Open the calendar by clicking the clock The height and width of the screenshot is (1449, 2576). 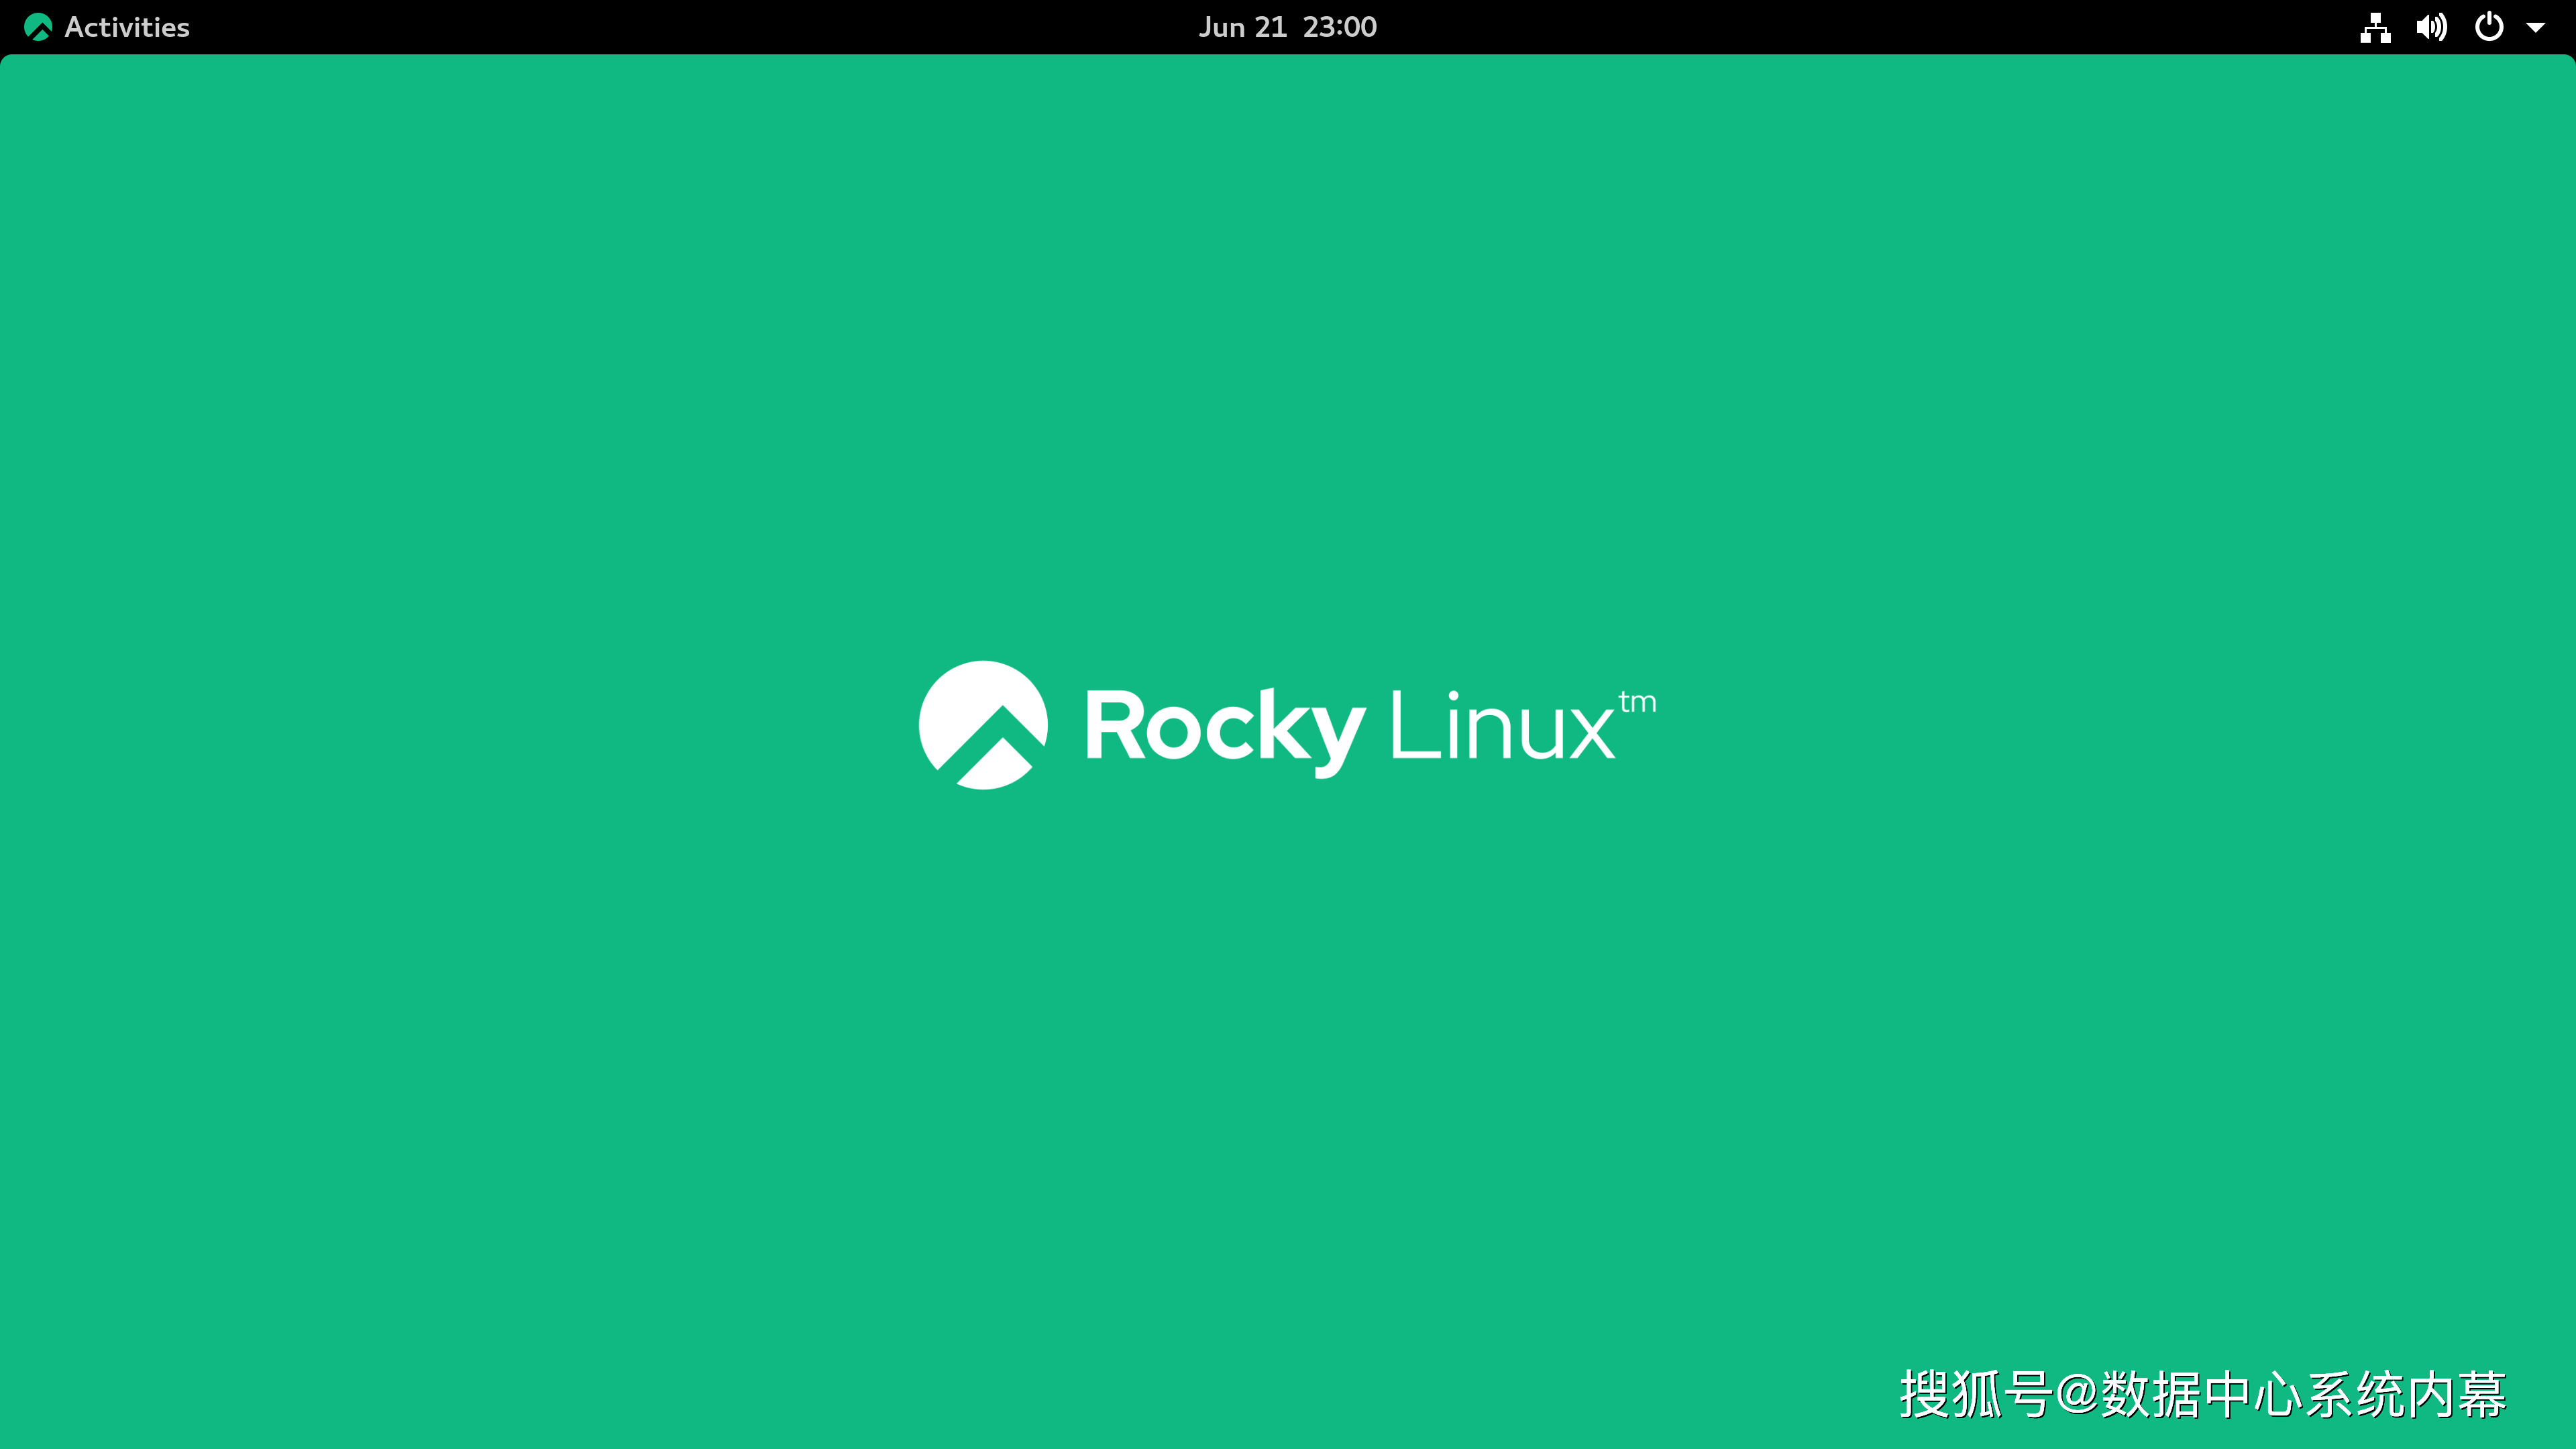(x=1288, y=27)
